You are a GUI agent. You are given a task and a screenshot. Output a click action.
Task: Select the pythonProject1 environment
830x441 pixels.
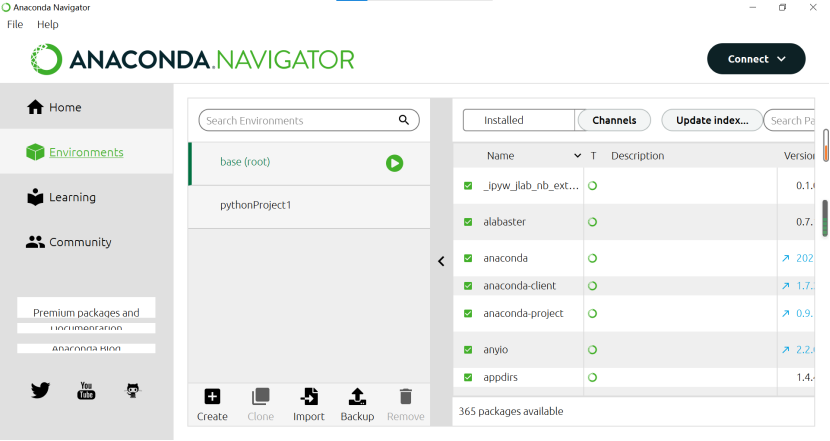point(309,207)
